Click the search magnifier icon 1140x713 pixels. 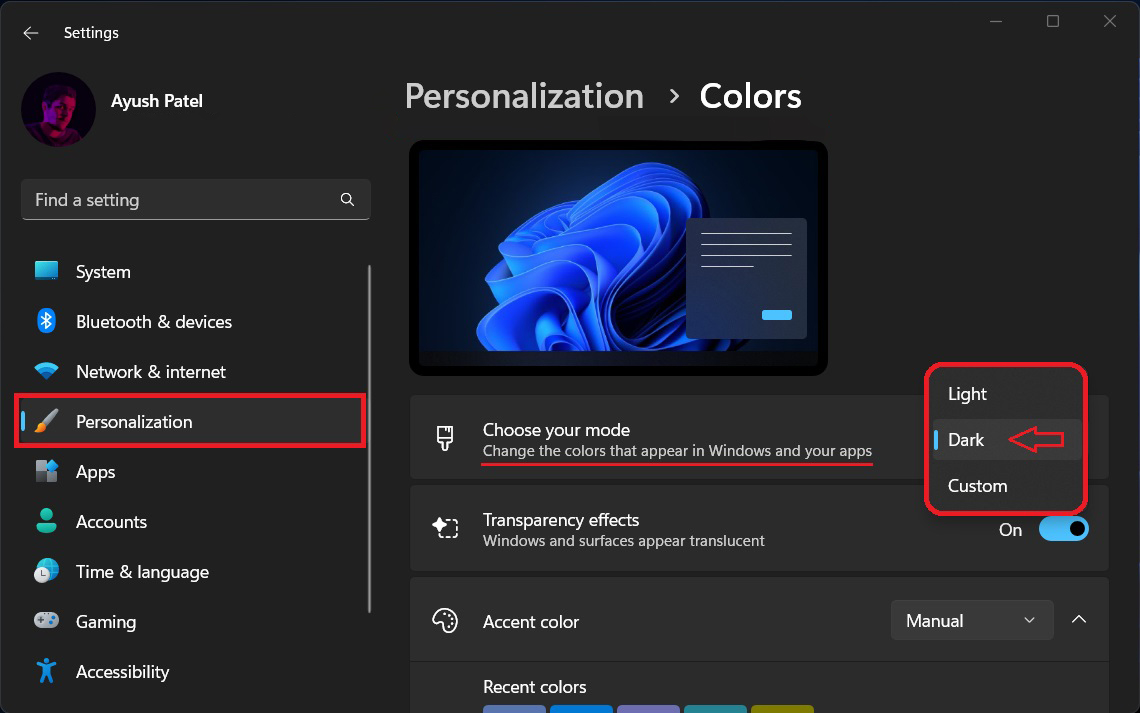point(348,199)
